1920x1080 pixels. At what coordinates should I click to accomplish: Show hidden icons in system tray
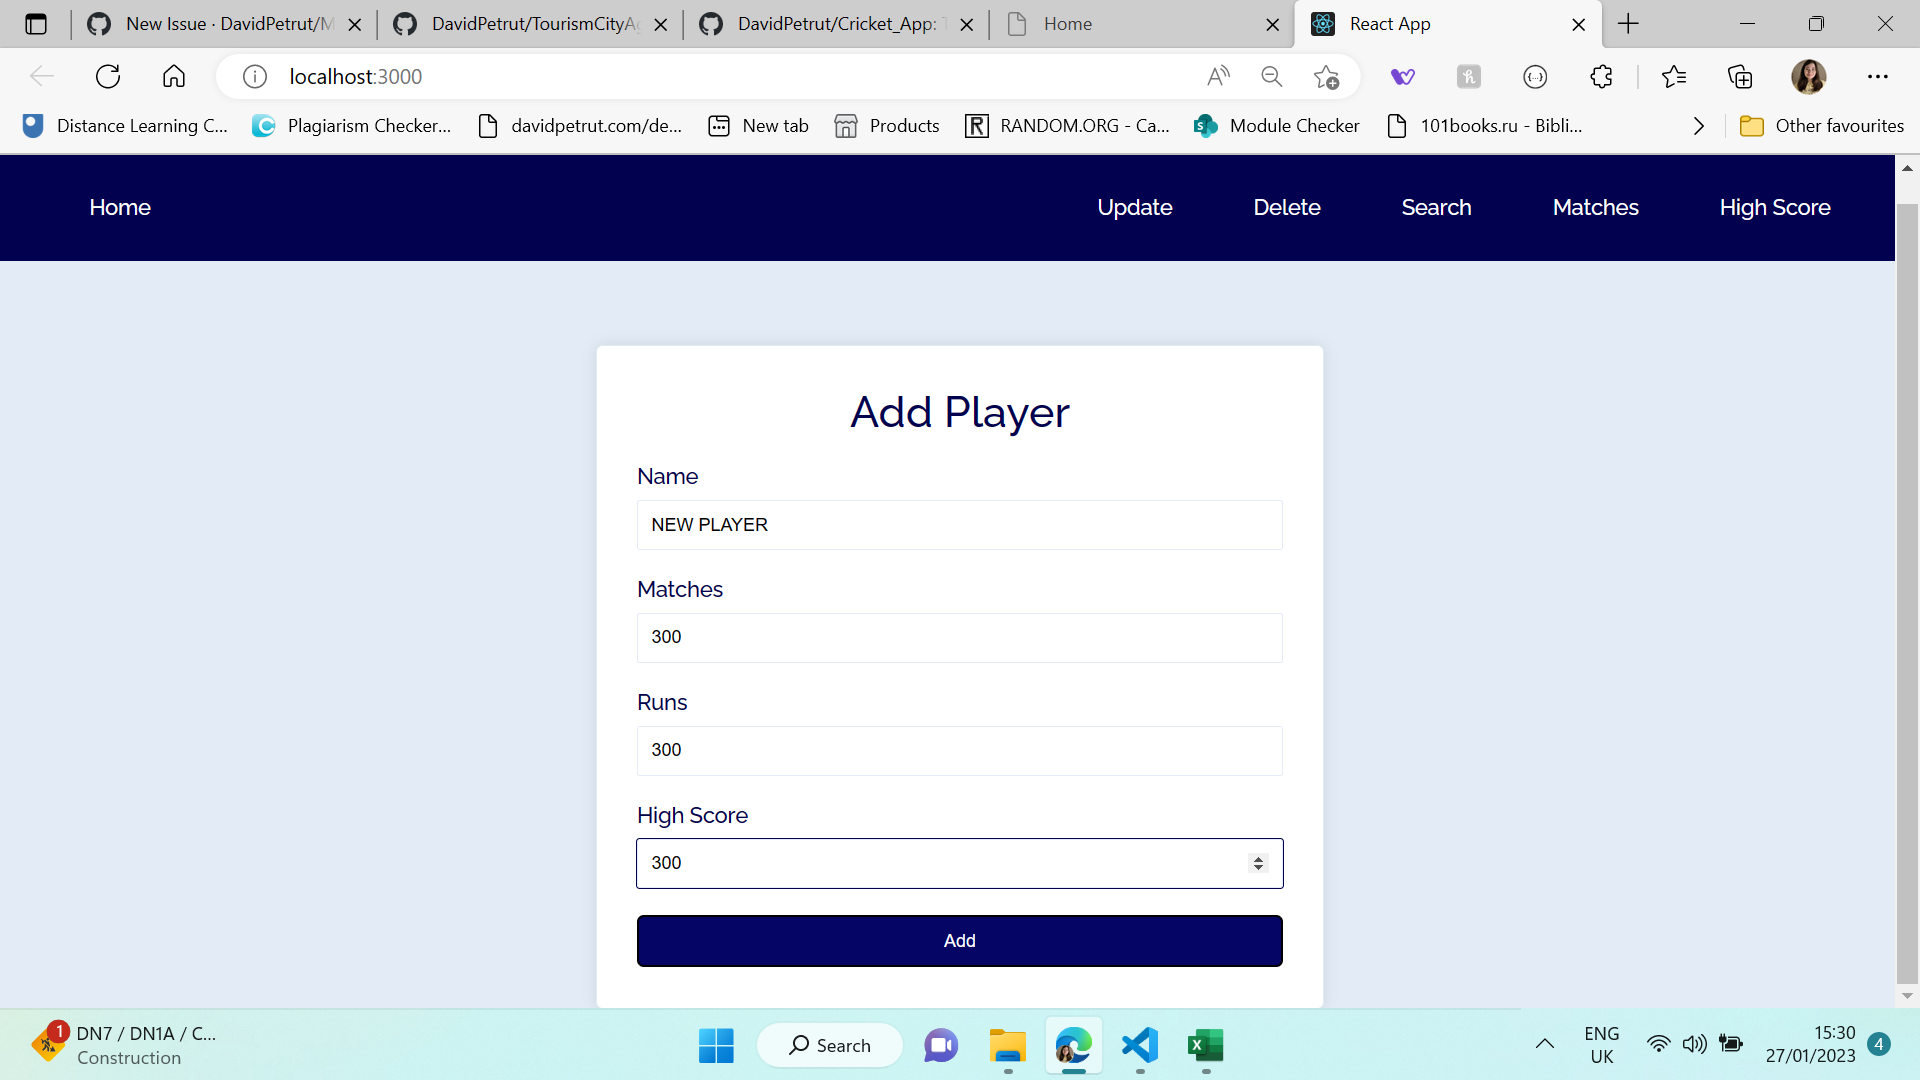click(1544, 1043)
